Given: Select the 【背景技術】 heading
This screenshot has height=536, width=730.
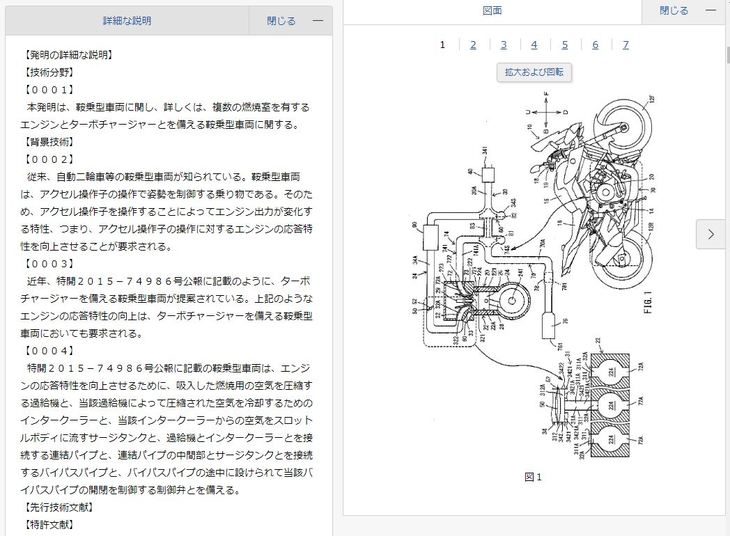Looking at the screenshot, I should (48, 142).
